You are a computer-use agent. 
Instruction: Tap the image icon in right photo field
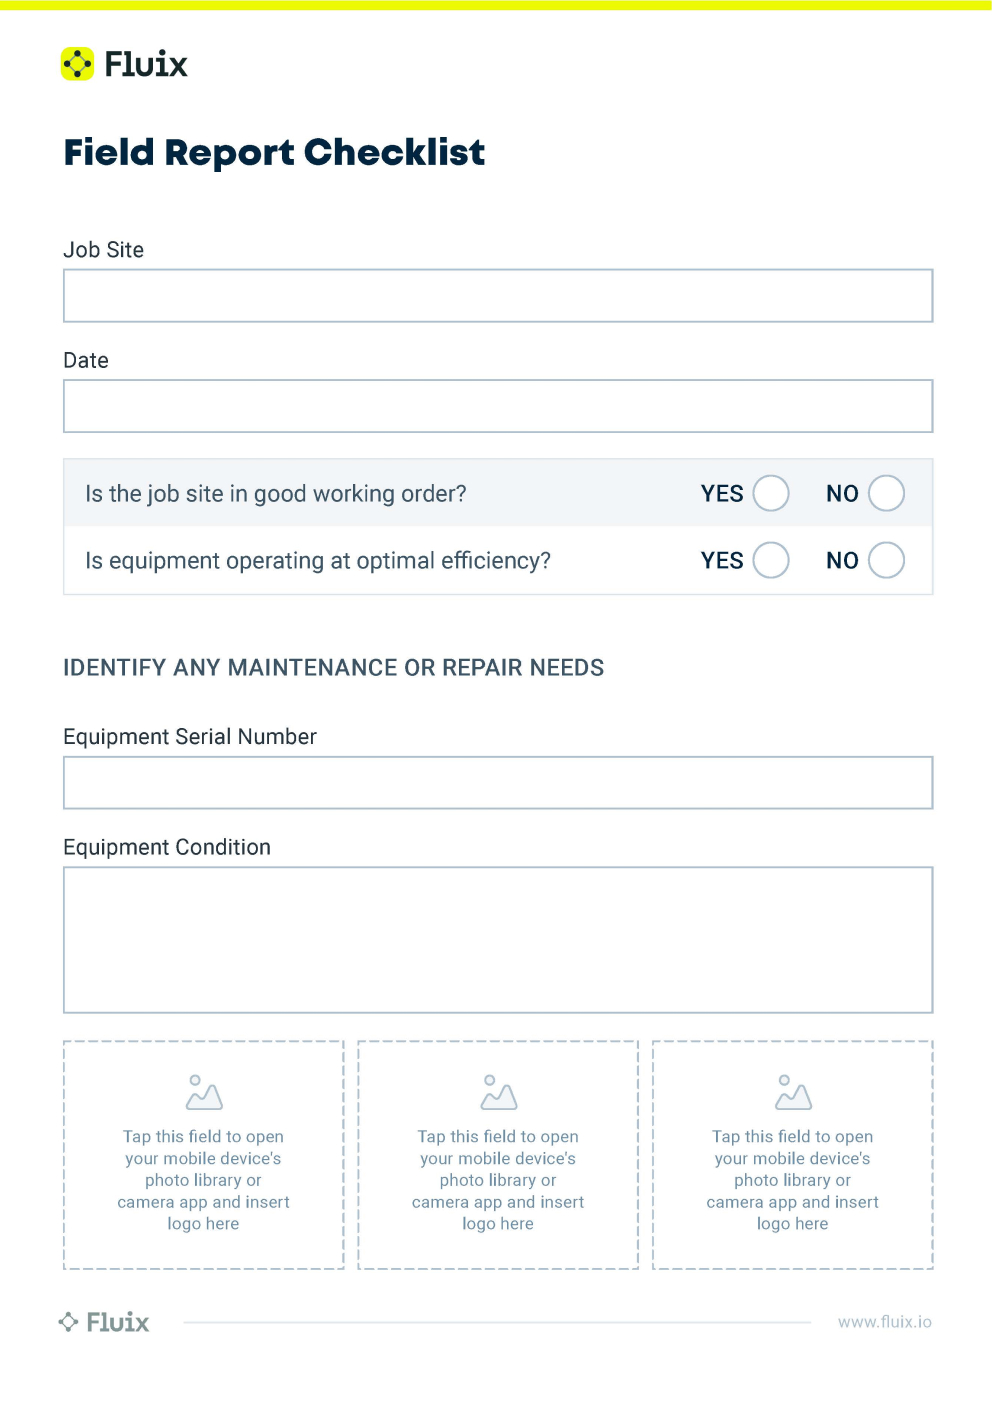(x=793, y=1093)
